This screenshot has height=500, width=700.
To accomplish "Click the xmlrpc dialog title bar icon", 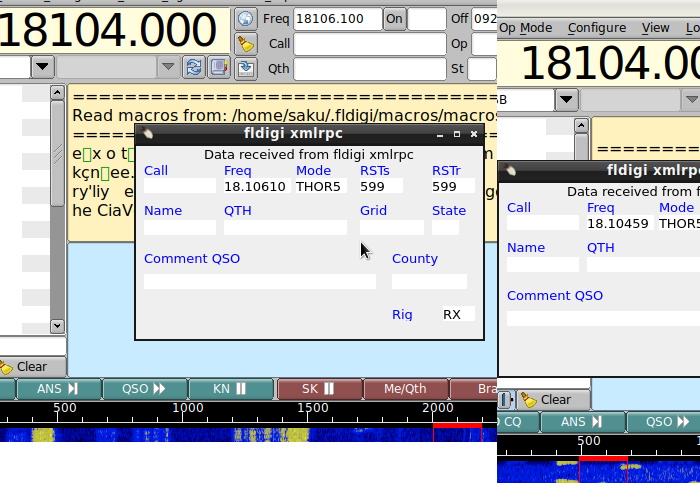I will click(146, 133).
